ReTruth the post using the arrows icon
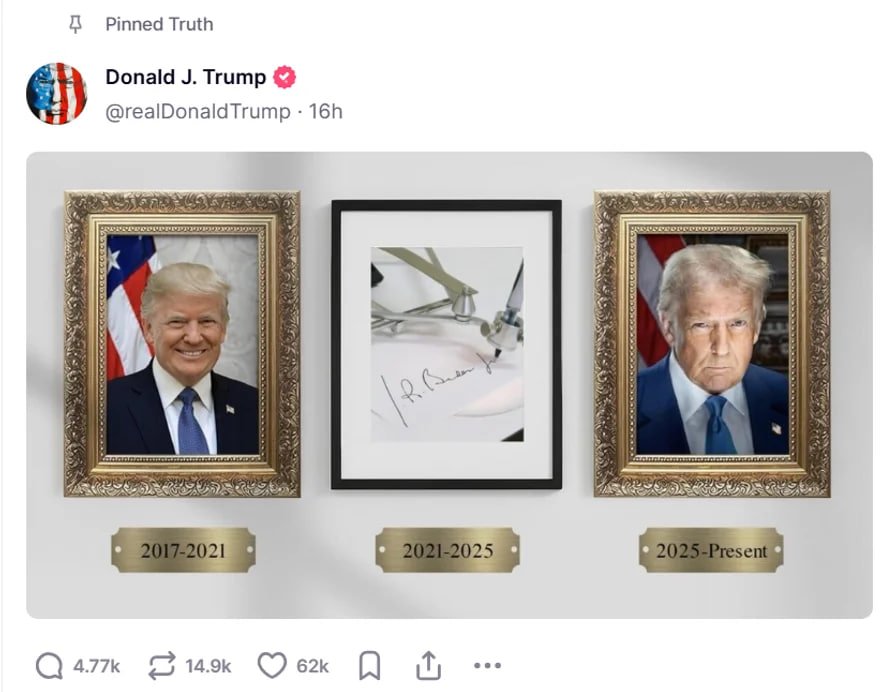The image size is (896, 692). pos(162,666)
